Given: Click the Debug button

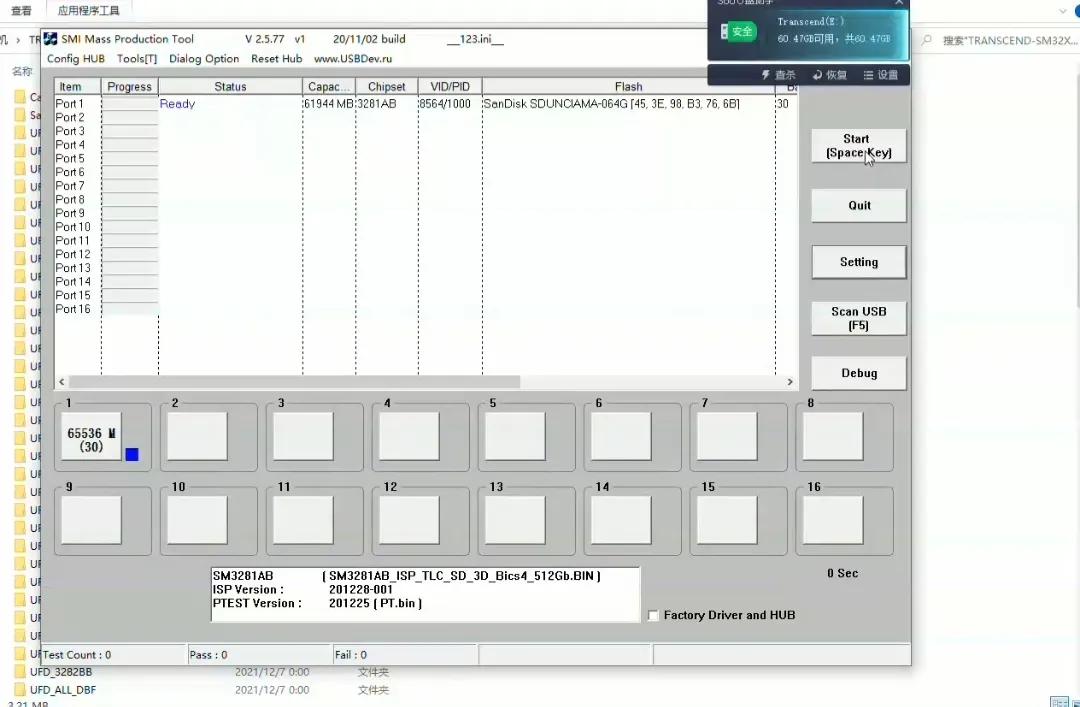Looking at the screenshot, I should (858, 373).
